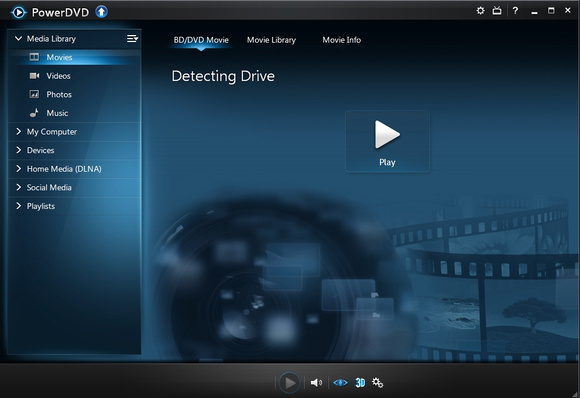Switch to the BD/DVD Movie tab
Viewport: 580px width, 398px height.
201,40
